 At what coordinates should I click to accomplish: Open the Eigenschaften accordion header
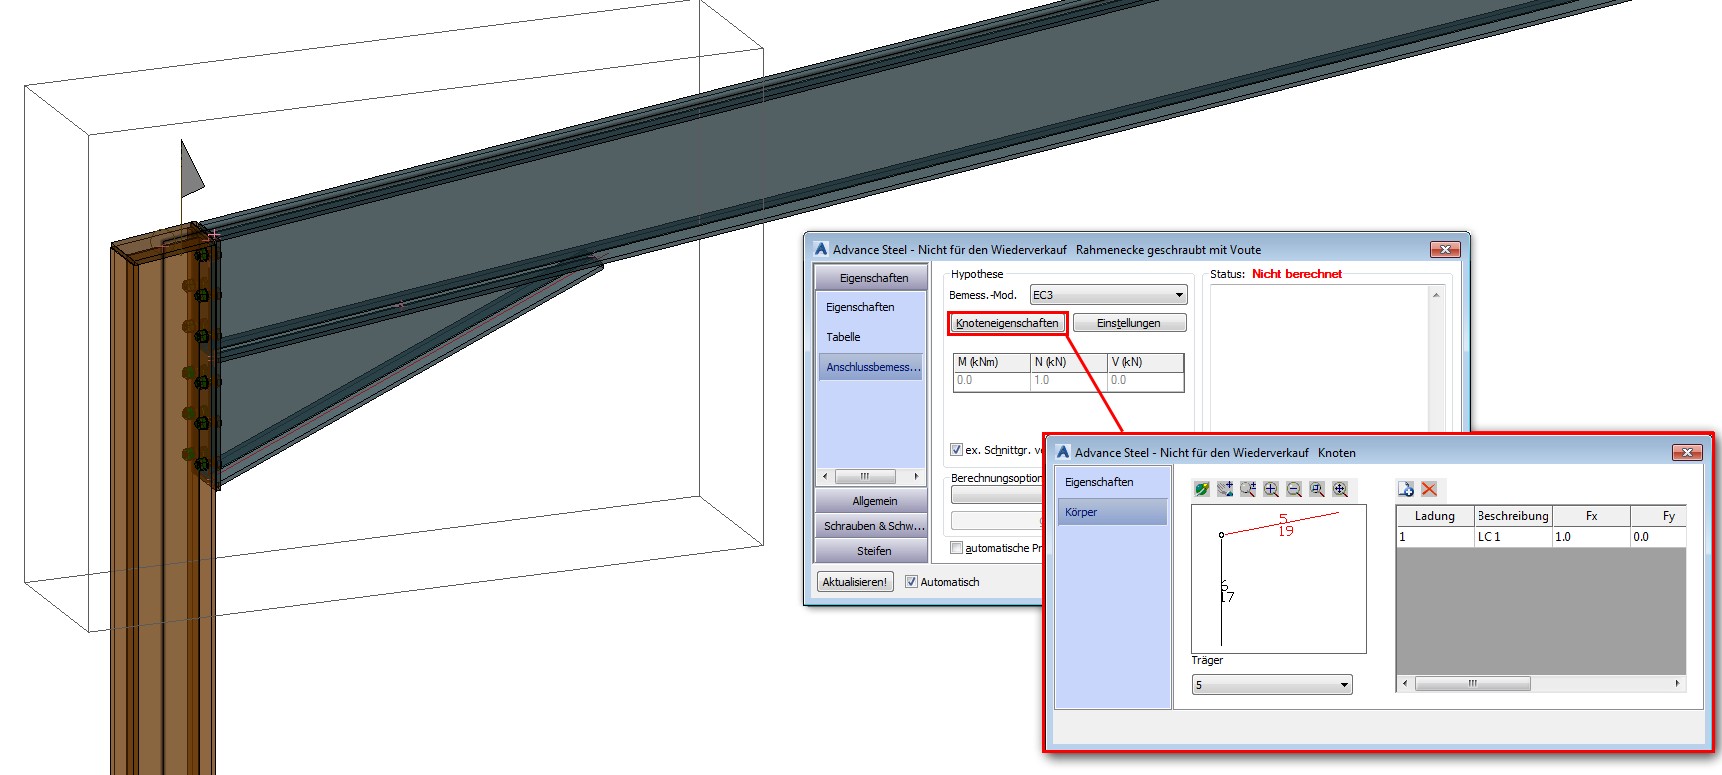tap(873, 278)
